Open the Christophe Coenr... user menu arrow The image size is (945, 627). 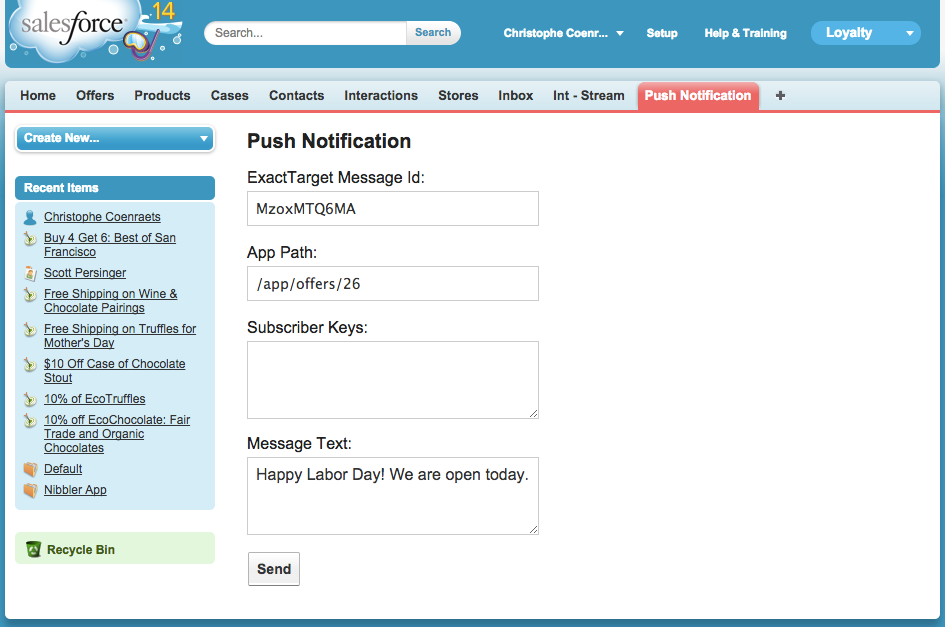(x=620, y=33)
